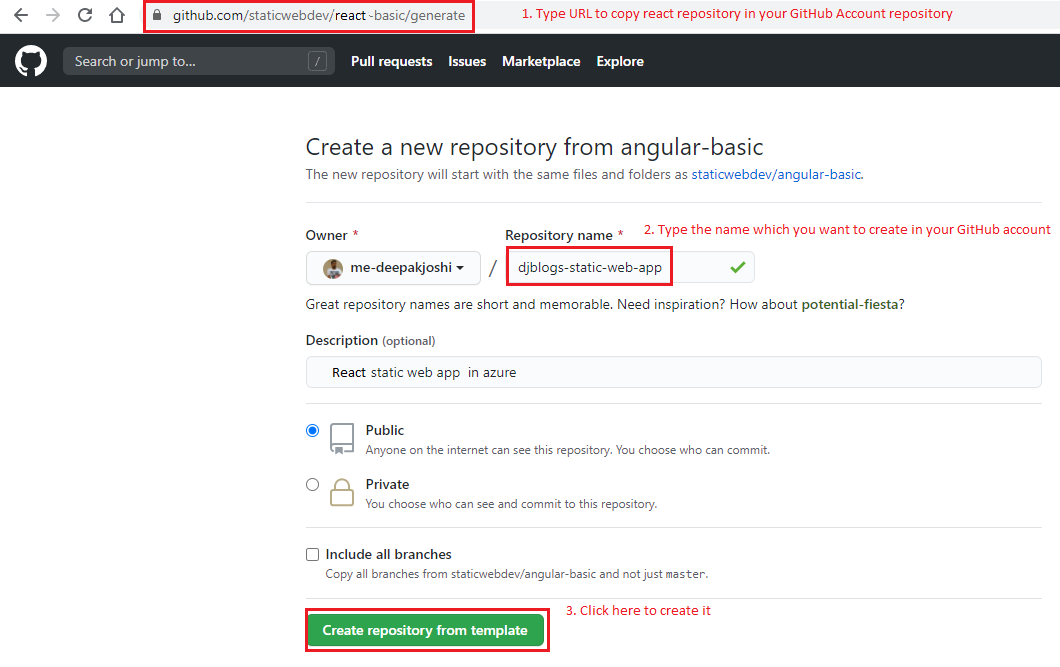Image resolution: width=1060 pixels, height=667 pixels.
Task: Go to browser home page icon
Action: [117, 15]
